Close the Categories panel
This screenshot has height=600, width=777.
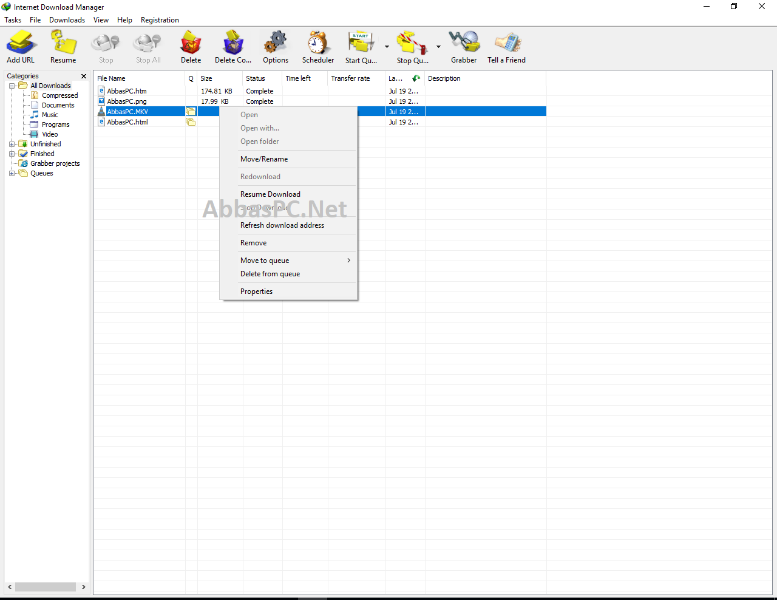click(84, 76)
